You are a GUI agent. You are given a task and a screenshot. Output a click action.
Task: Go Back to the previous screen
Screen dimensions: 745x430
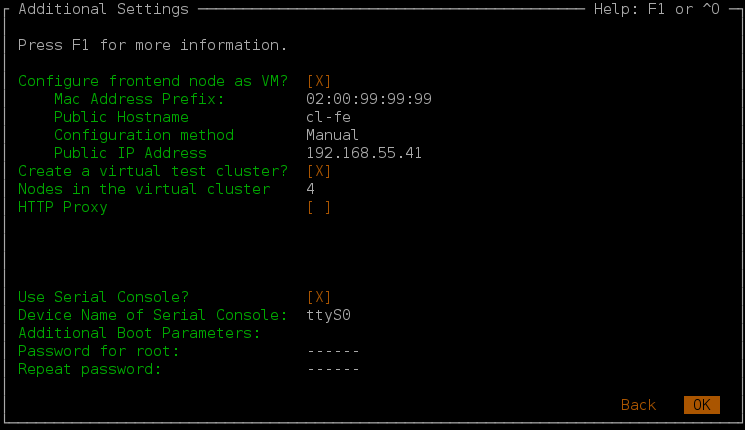tap(638, 405)
